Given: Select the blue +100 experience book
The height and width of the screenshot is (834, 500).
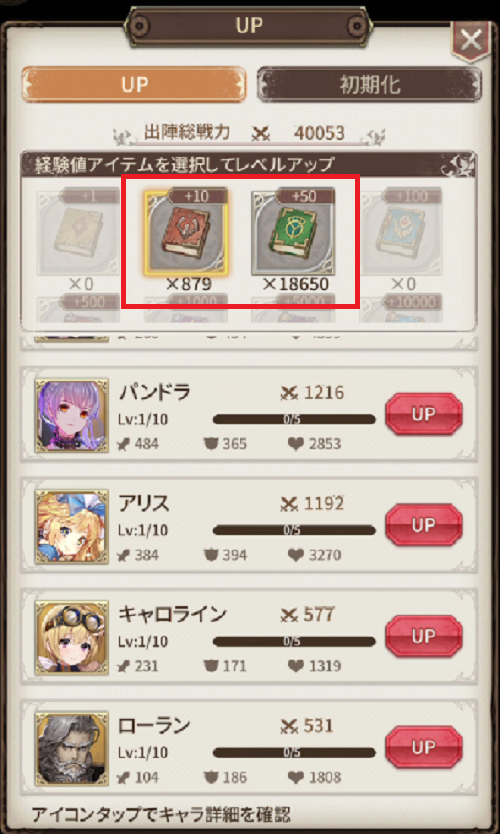Looking at the screenshot, I should 401,231.
